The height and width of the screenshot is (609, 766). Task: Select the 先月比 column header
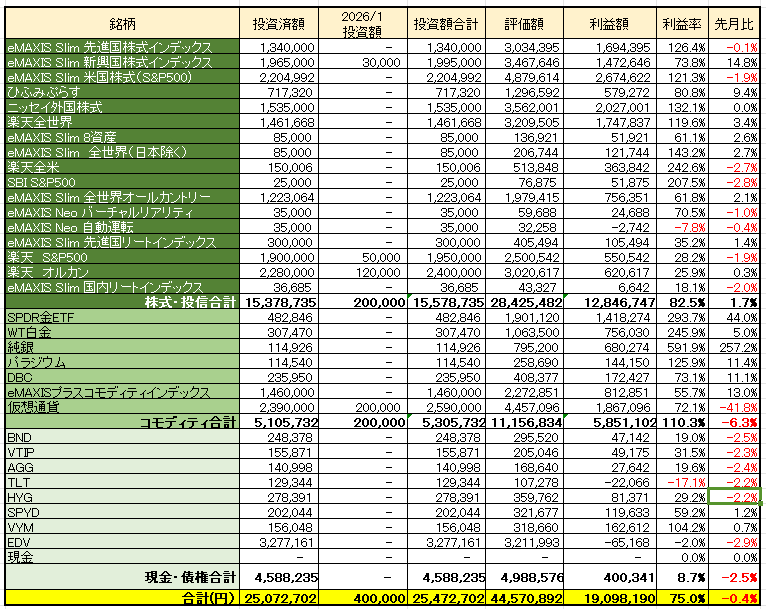click(735, 23)
